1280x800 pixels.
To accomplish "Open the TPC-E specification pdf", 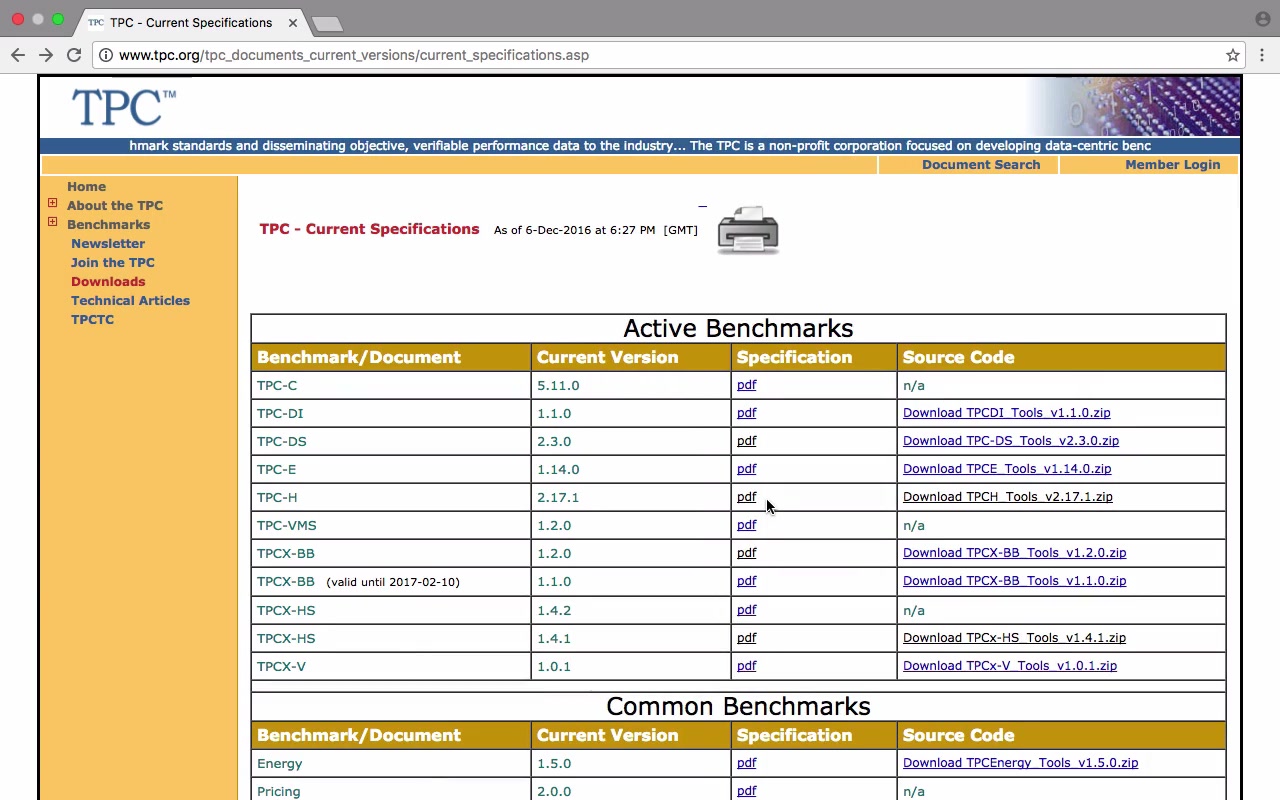I will tap(746, 469).
